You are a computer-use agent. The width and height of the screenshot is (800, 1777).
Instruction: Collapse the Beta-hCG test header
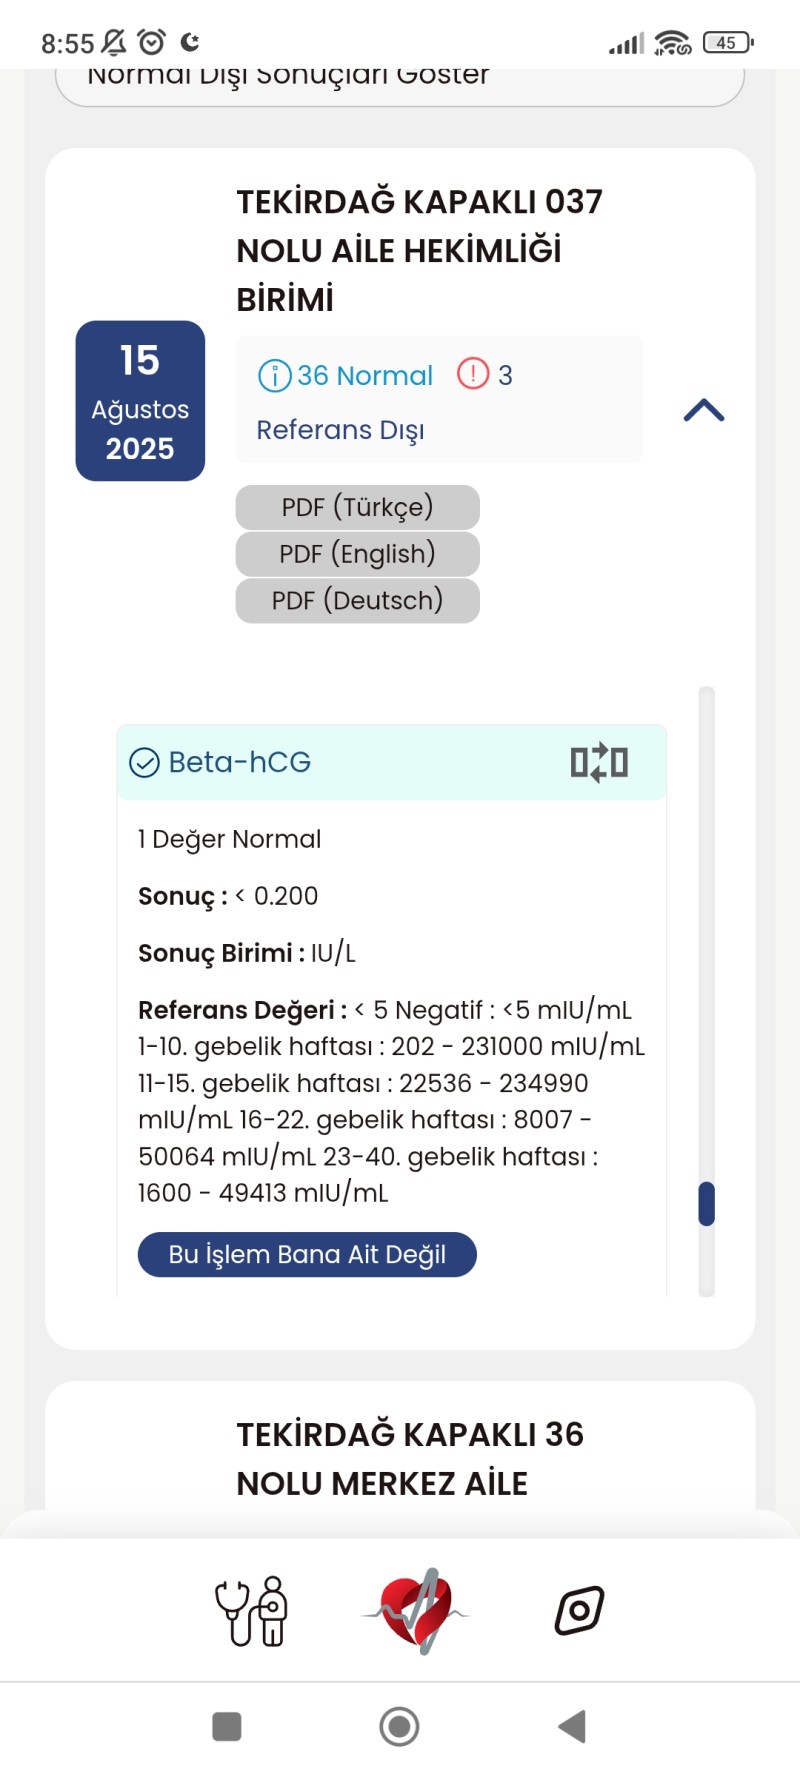coord(392,762)
